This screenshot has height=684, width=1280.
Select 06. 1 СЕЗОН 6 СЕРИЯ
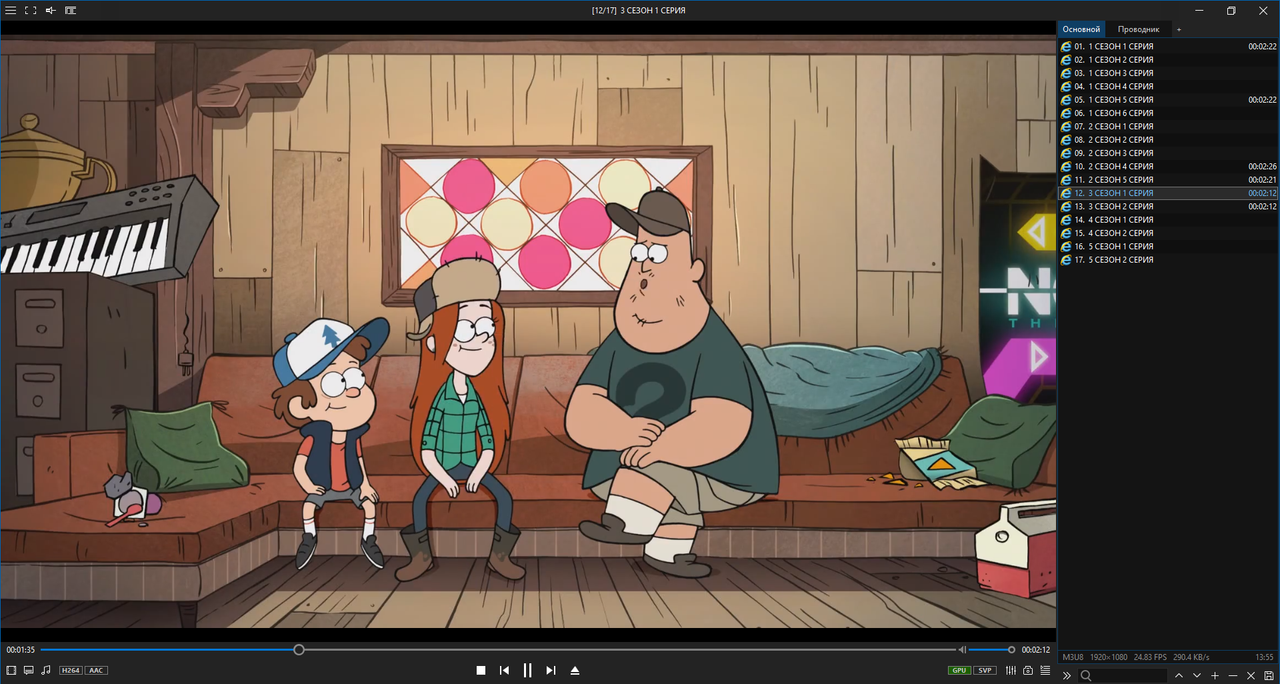tap(1168, 113)
